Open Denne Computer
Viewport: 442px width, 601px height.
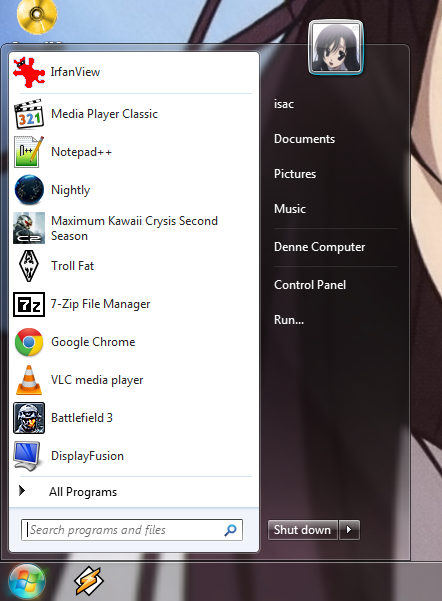pyautogui.click(x=319, y=247)
